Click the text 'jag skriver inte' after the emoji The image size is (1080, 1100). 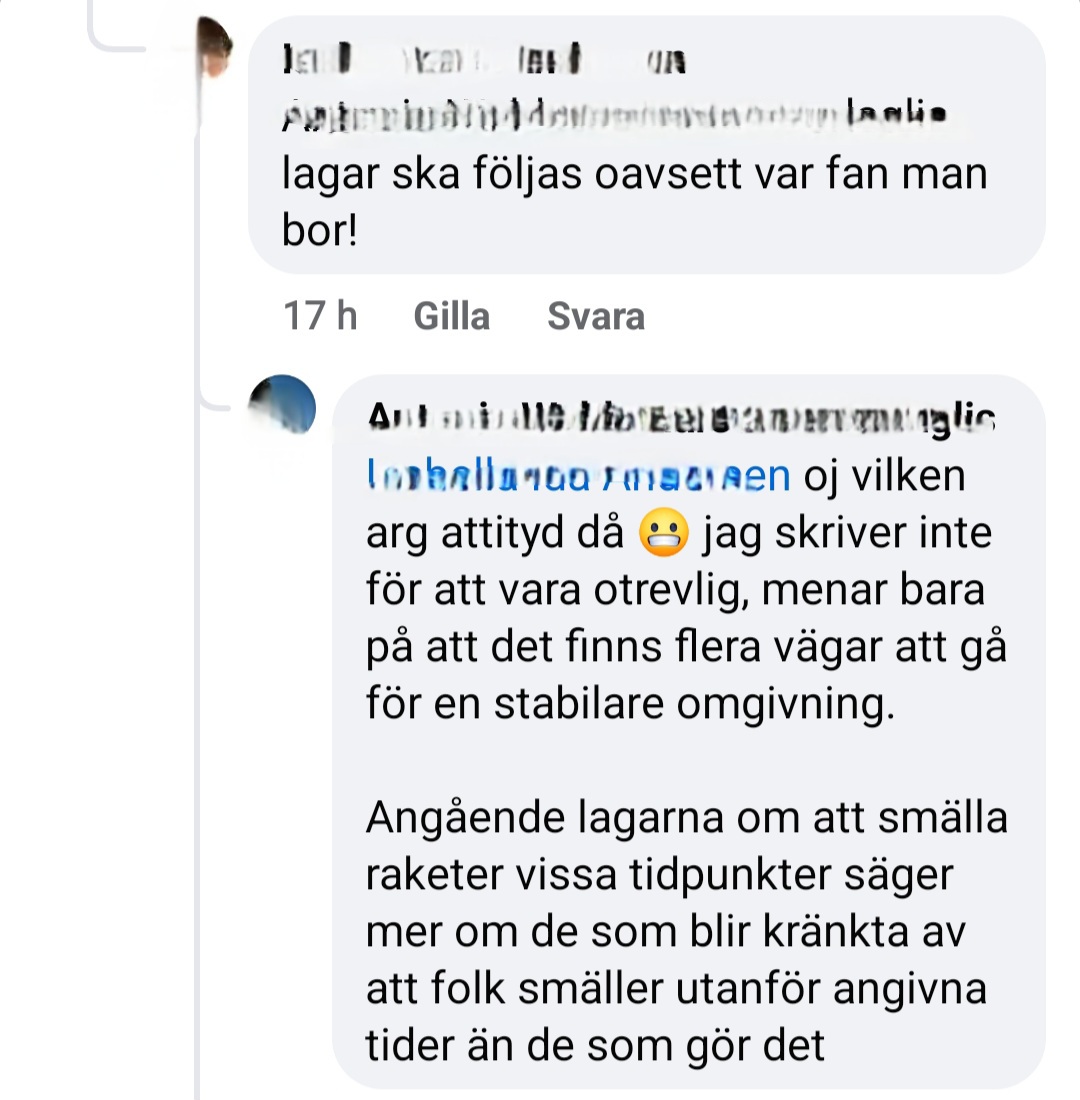[847, 532]
